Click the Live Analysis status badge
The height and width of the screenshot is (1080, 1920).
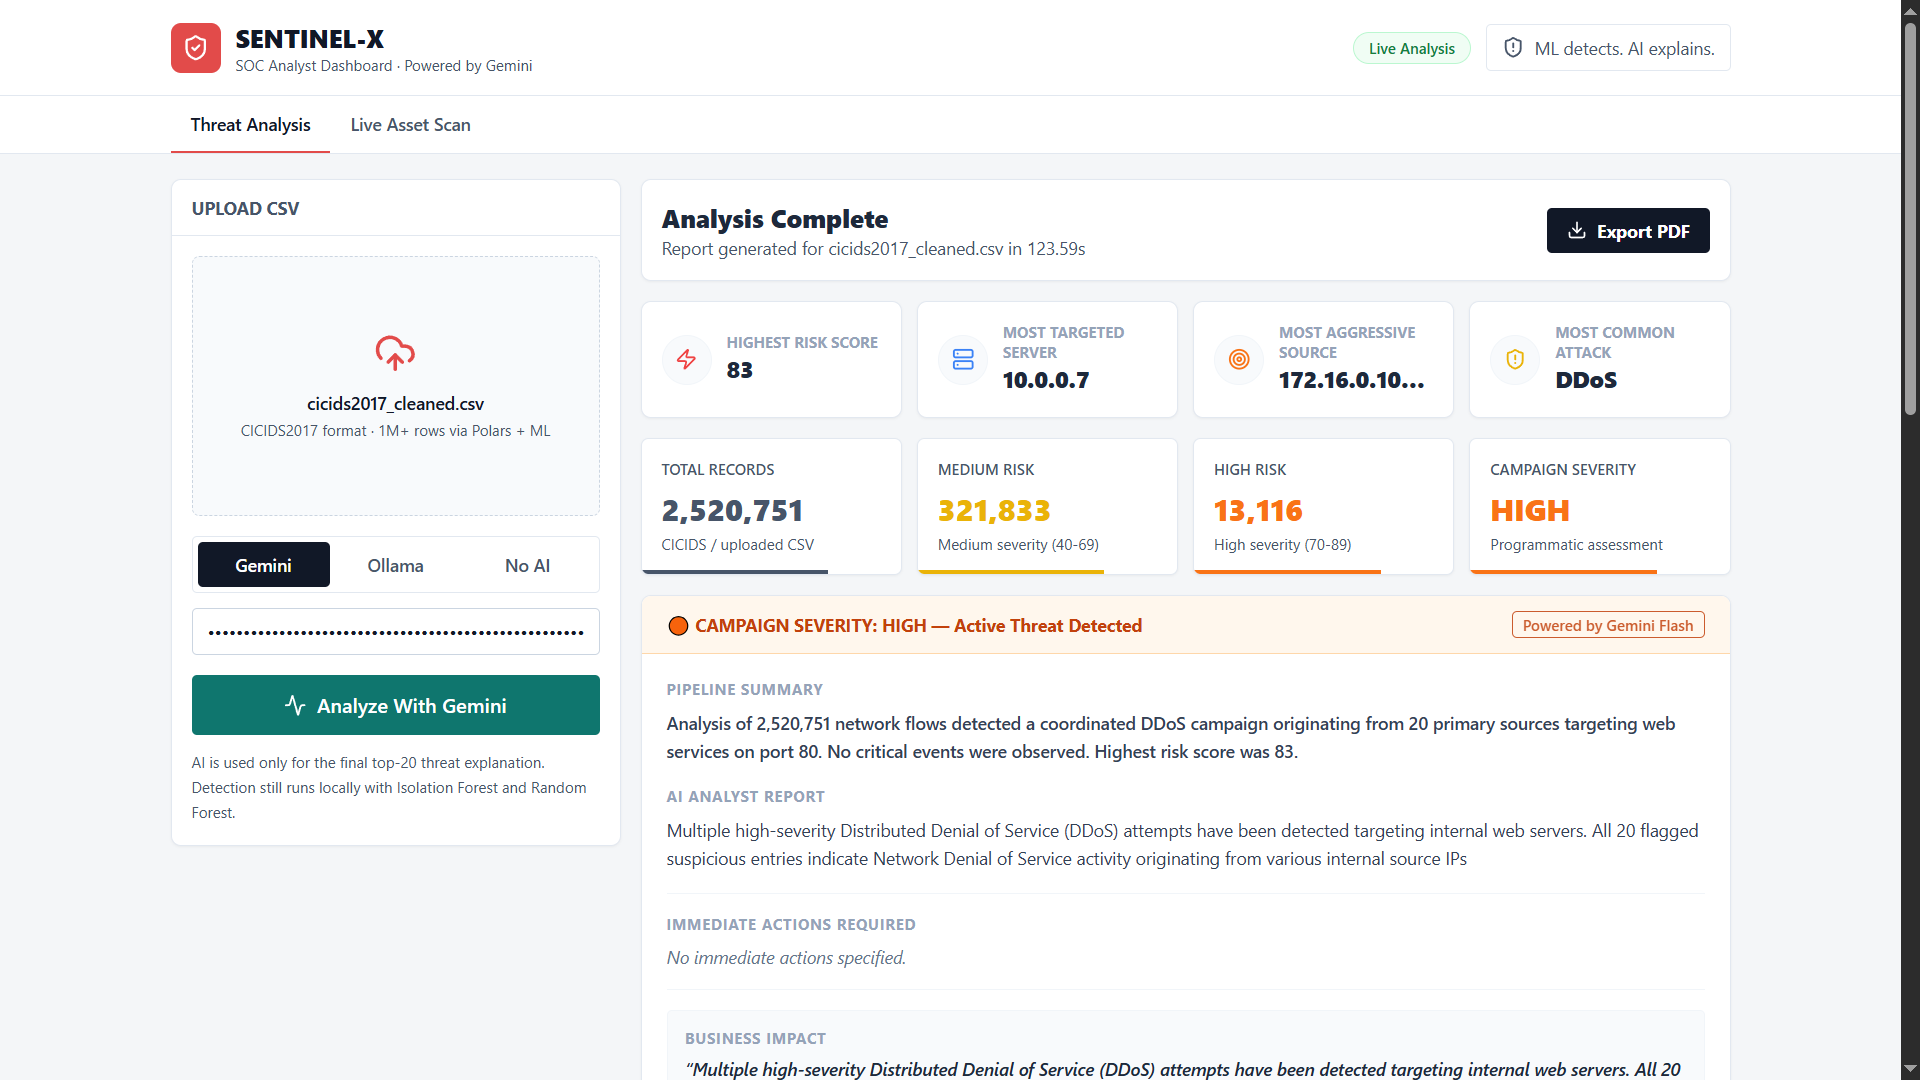coord(1411,48)
